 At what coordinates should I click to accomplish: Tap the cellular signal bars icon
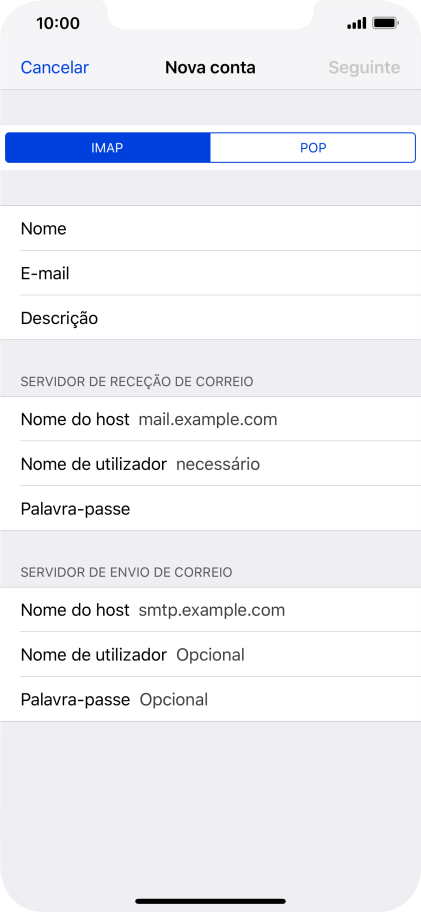point(356,24)
